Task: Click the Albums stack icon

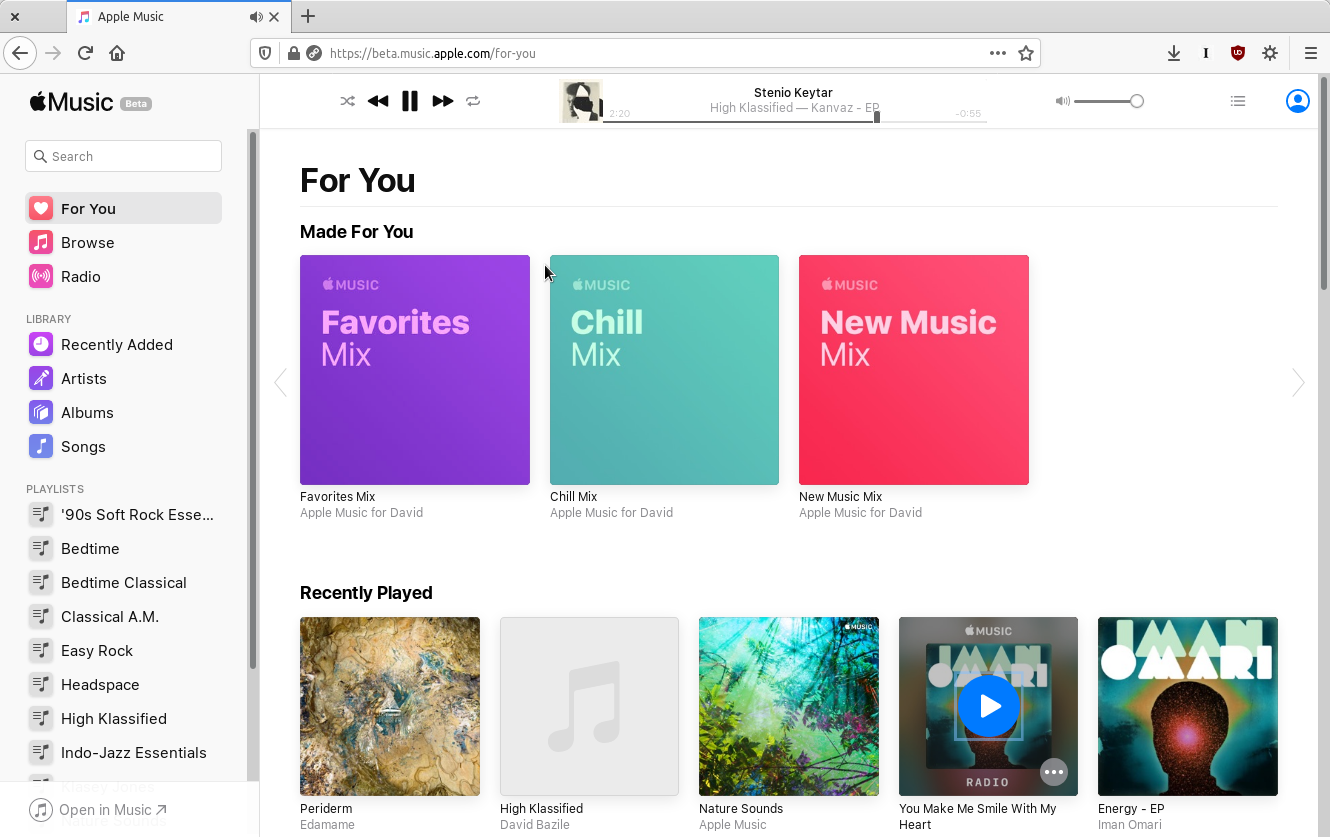Action: (x=40, y=412)
